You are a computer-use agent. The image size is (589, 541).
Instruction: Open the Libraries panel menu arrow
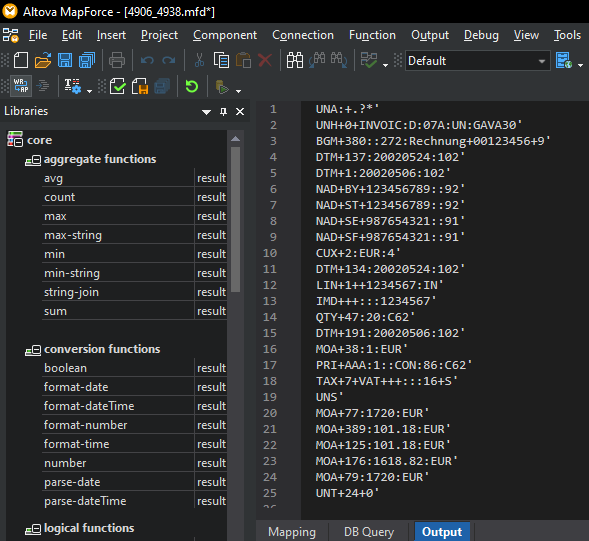click(206, 112)
